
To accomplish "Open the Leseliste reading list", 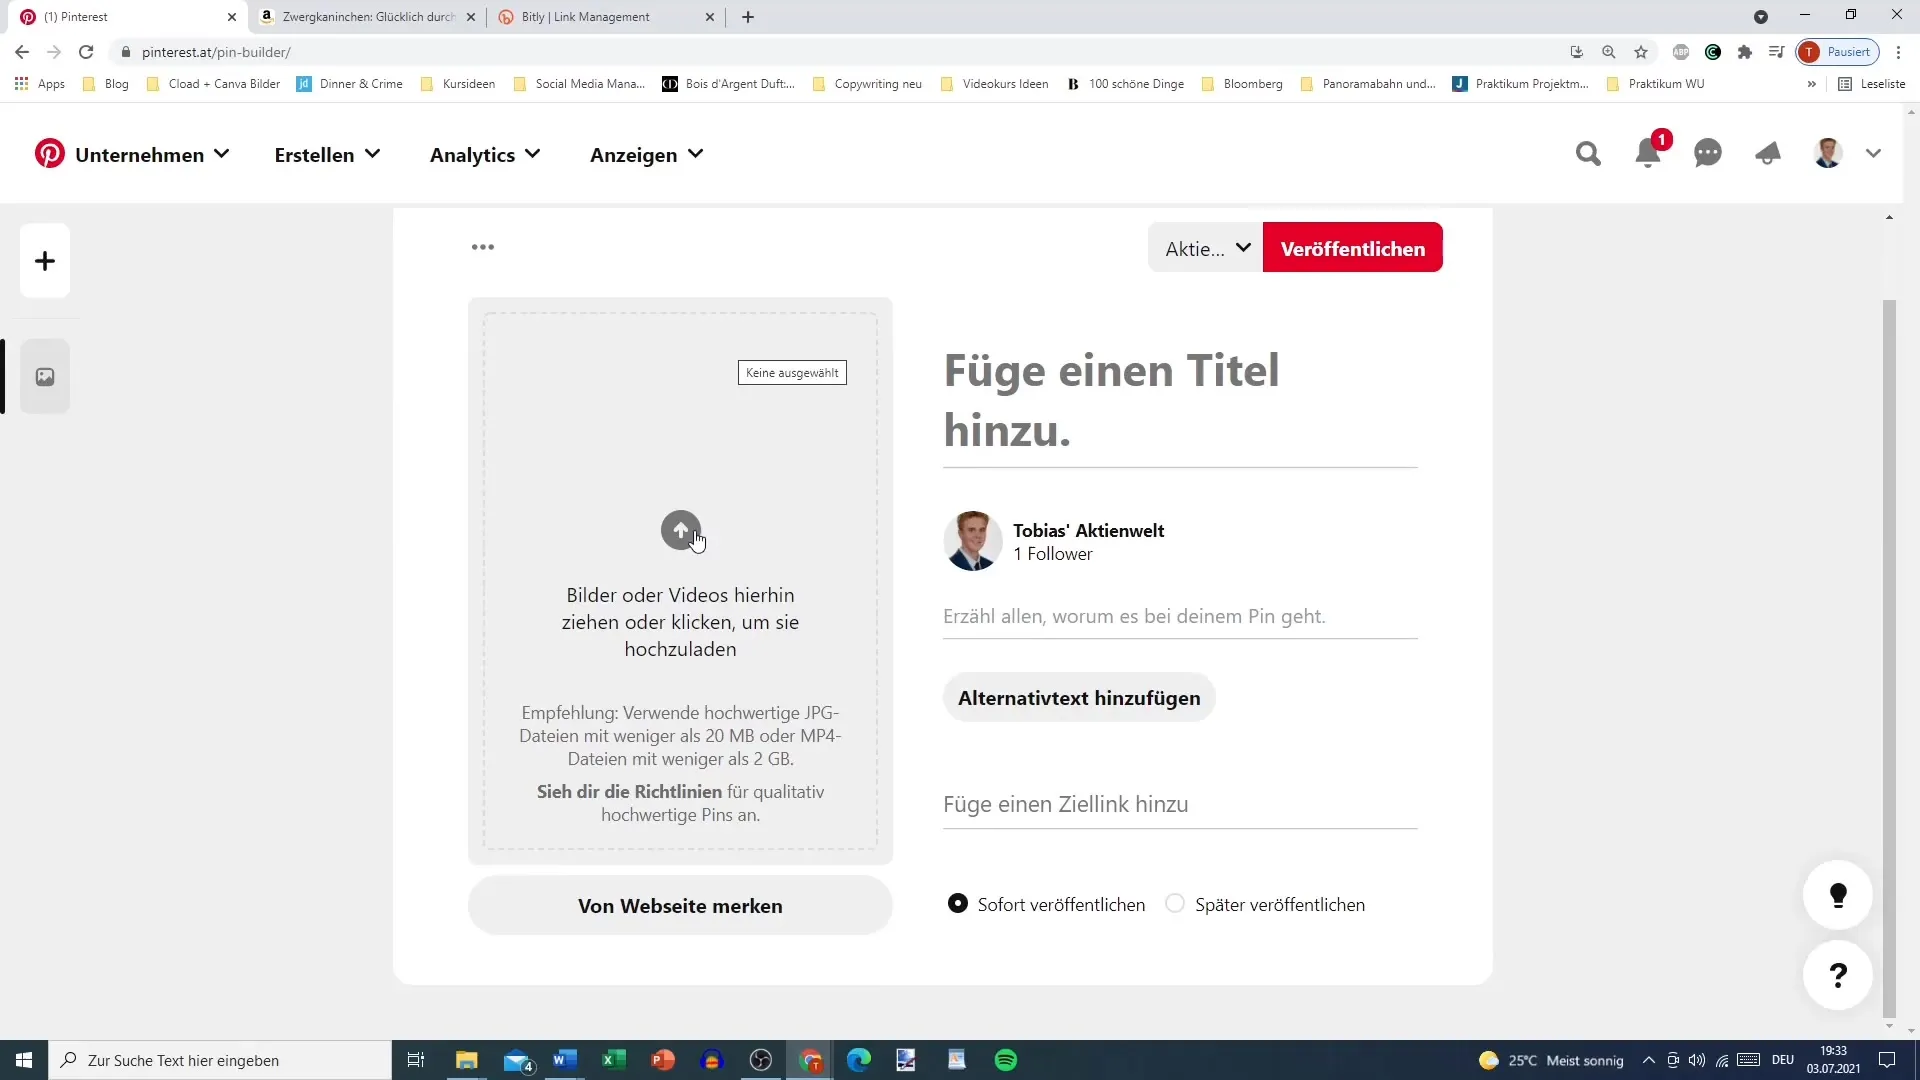I will [x=1872, y=84].
